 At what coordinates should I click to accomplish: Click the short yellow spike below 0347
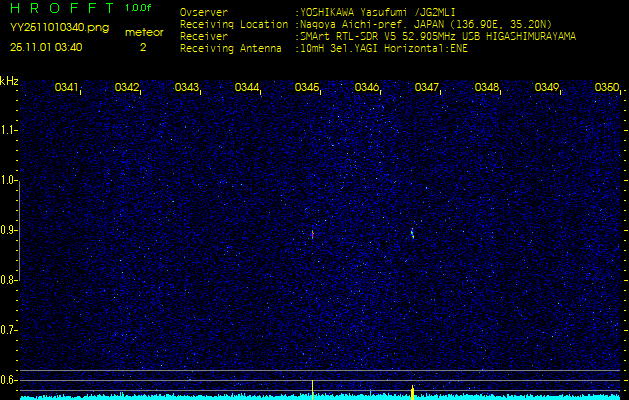pyautogui.click(x=412, y=392)
